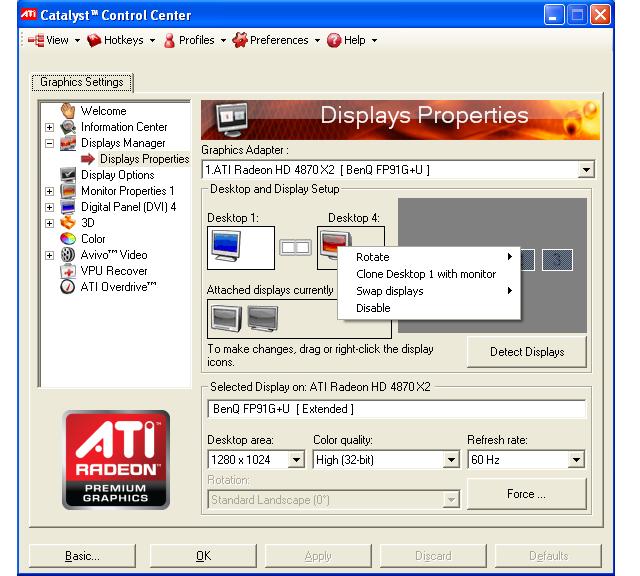Select Color in the tree

tap(93, 239)
